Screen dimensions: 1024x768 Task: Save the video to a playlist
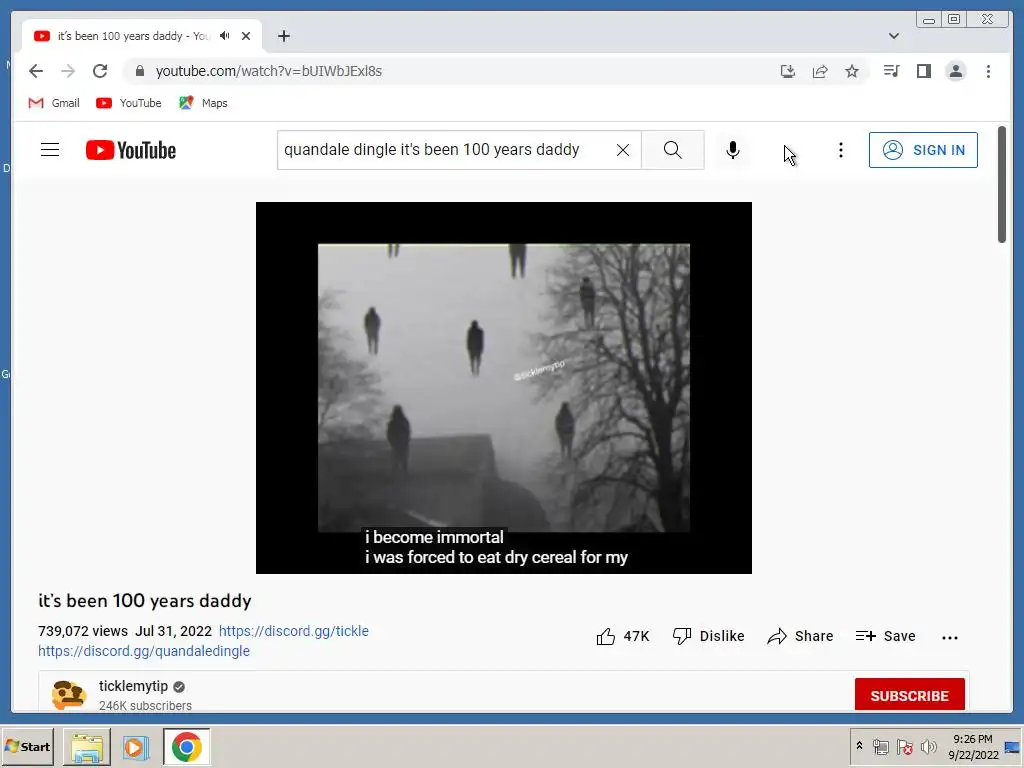(886, 636)
